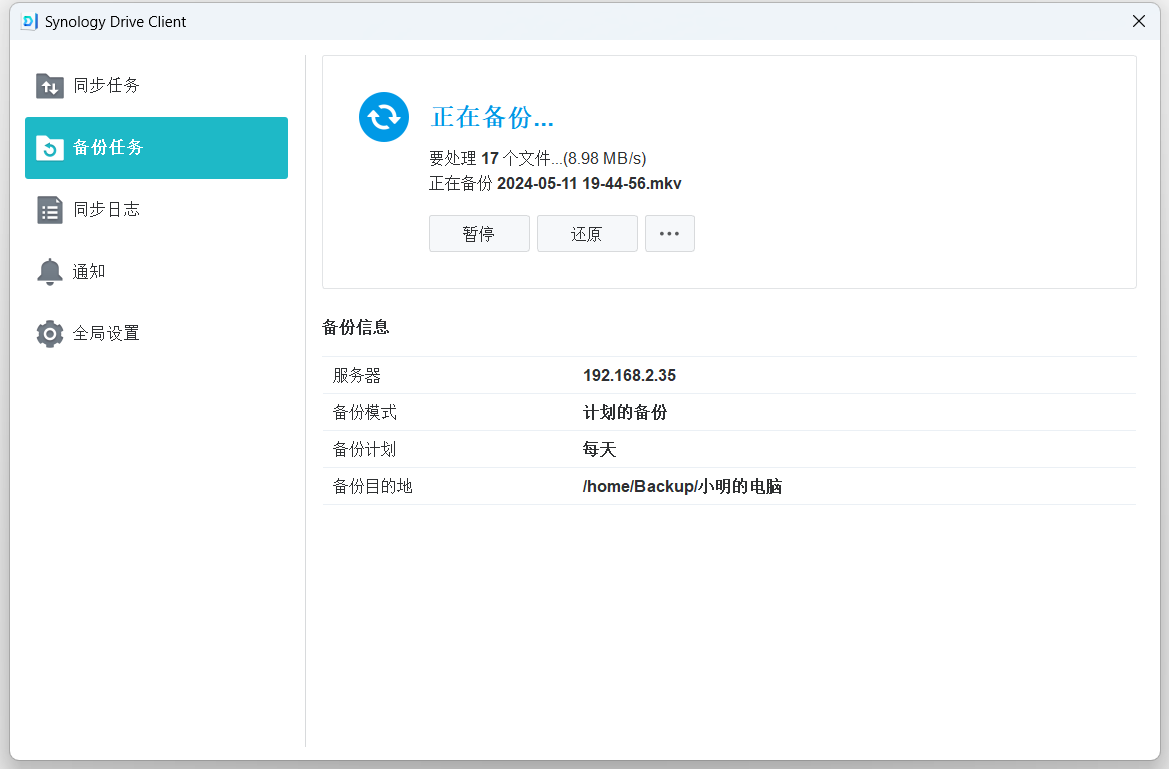
Task: Click the blue circular backup status icon
Action: pyautogui.click(x=384, y=117)
